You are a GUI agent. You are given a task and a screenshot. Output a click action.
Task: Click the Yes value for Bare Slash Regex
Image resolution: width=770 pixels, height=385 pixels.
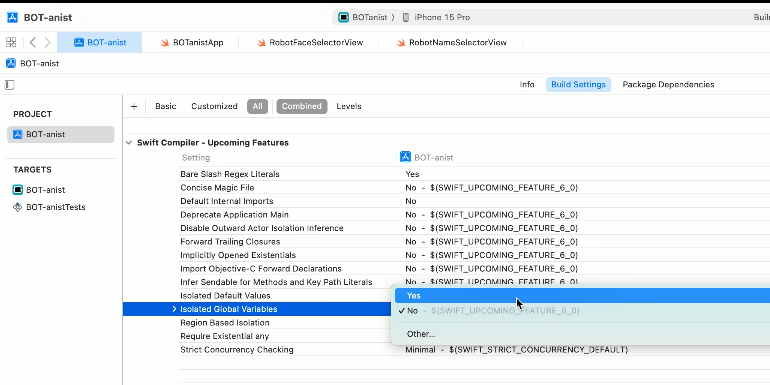point(412,174)
